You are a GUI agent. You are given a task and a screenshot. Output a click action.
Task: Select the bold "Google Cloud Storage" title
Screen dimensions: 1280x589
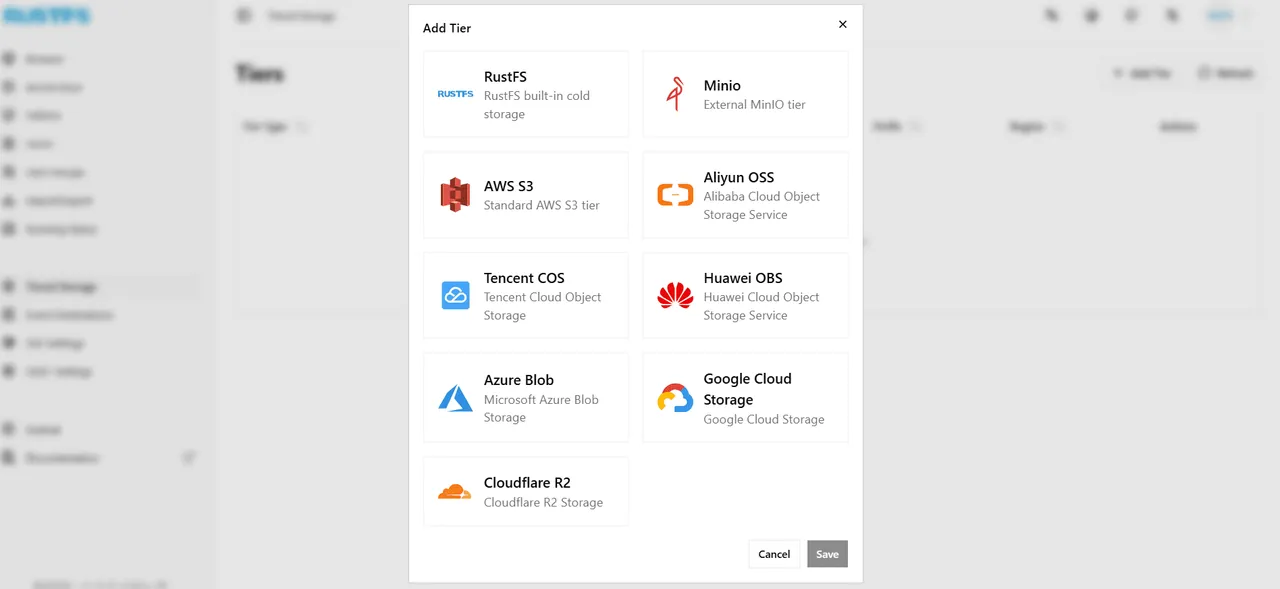tap(748, 389)
